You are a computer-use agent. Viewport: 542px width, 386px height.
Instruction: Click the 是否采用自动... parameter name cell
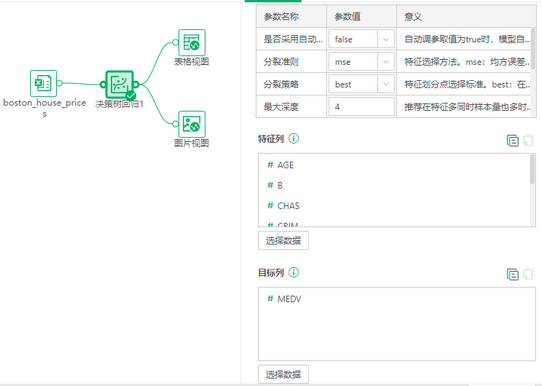click(291, 39)
